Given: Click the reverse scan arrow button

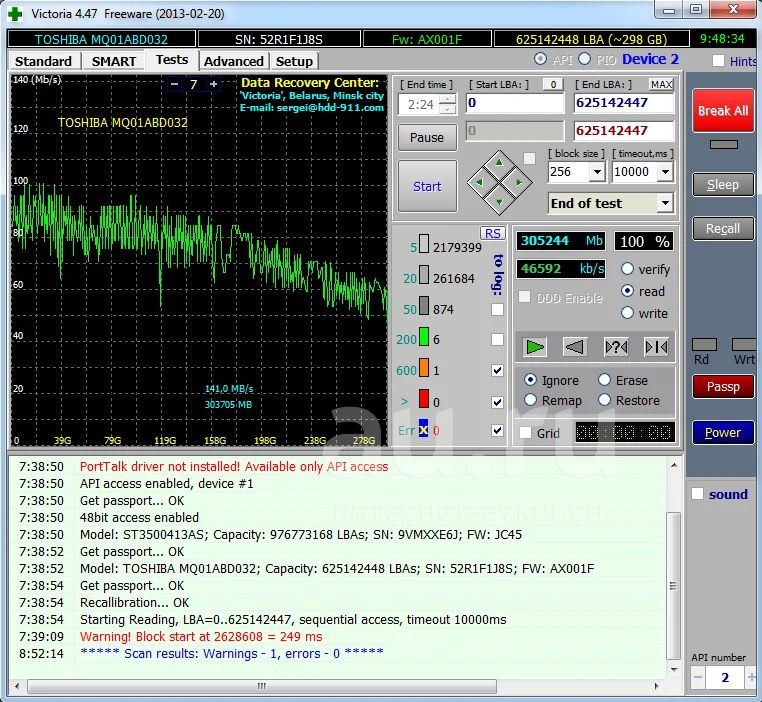Looking at the screenshot, I should point(575,347).
